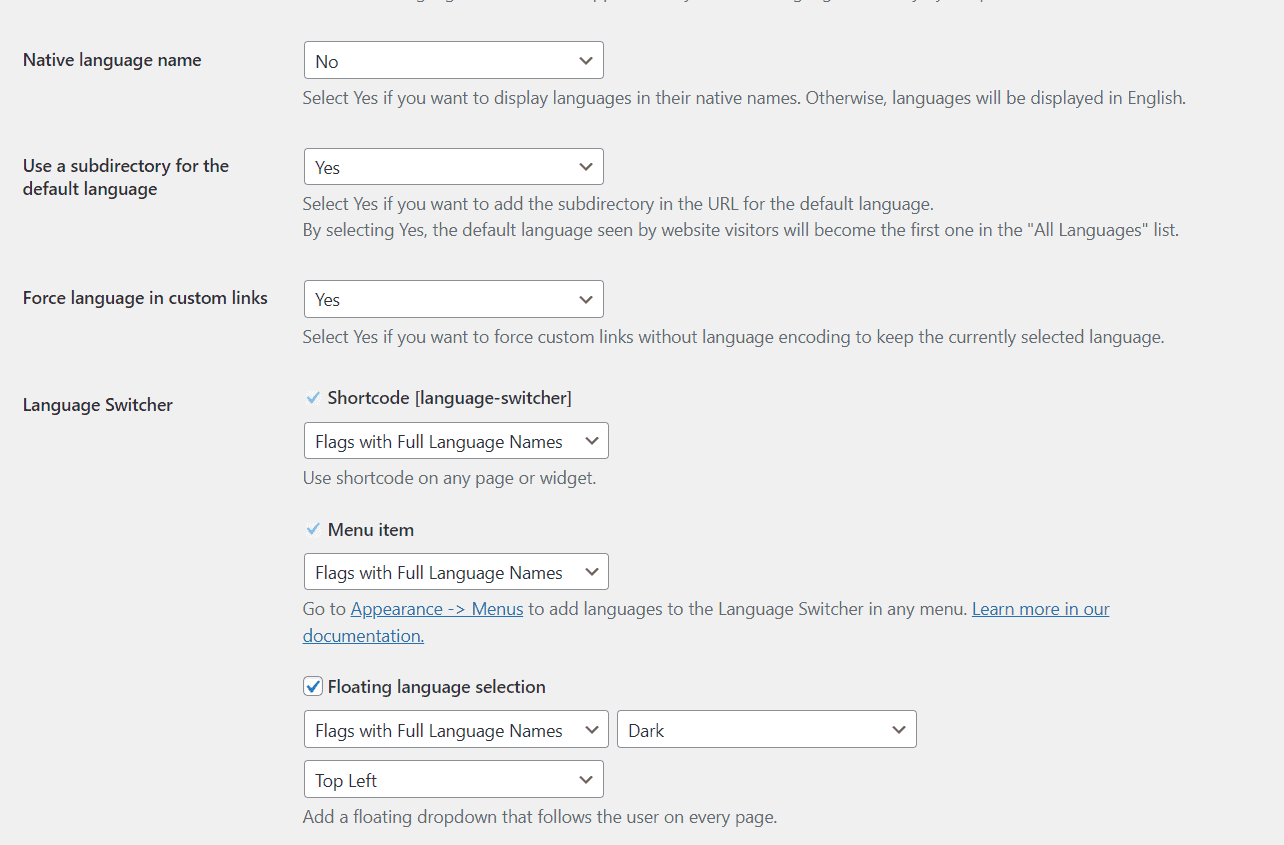Viewport: 1284px width, 845px height.
Task: Follow the Appearance -> Menus link
Action: point(437,609)
